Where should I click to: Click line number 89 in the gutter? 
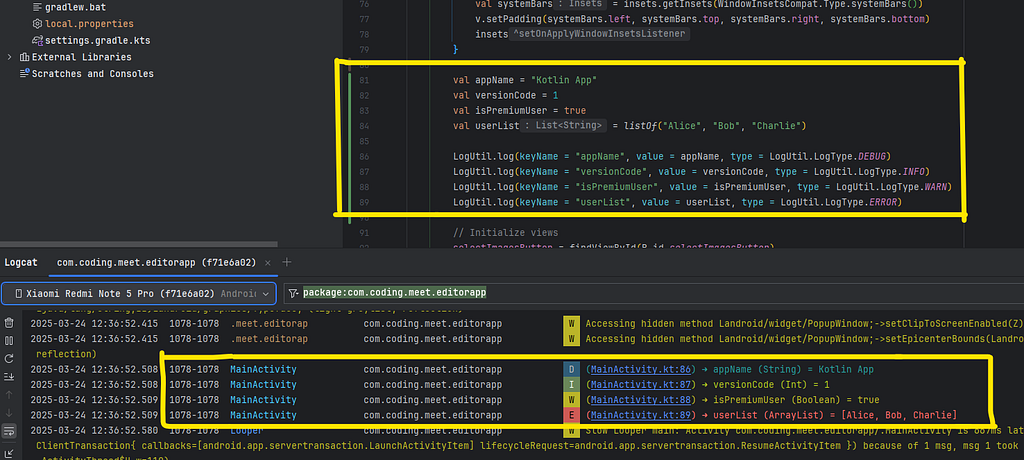[364, 203]
